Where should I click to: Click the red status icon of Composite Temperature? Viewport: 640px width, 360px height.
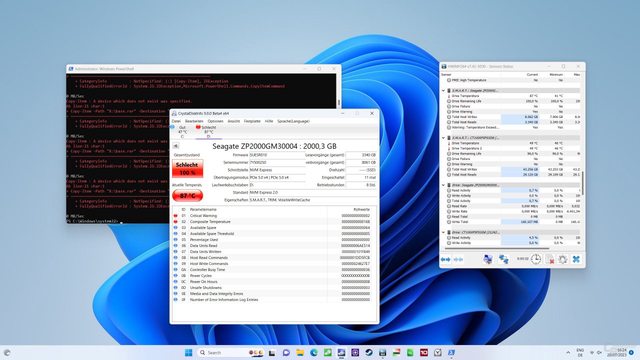tap(176, 222)
